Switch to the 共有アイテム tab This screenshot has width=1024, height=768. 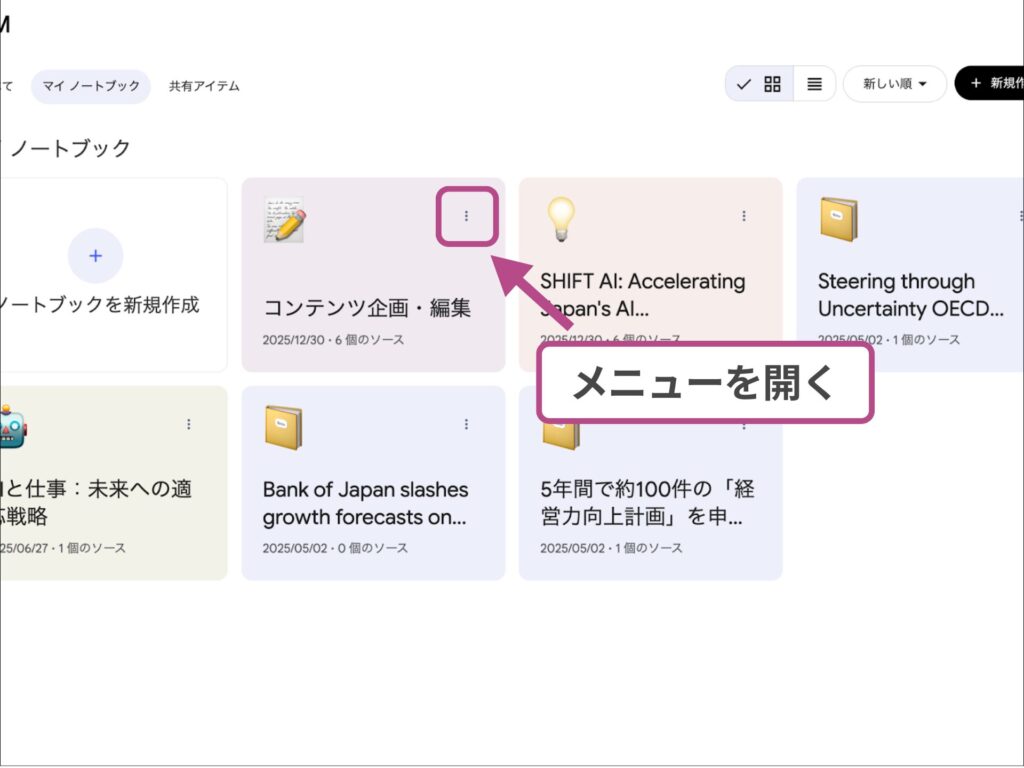[202, 86]
